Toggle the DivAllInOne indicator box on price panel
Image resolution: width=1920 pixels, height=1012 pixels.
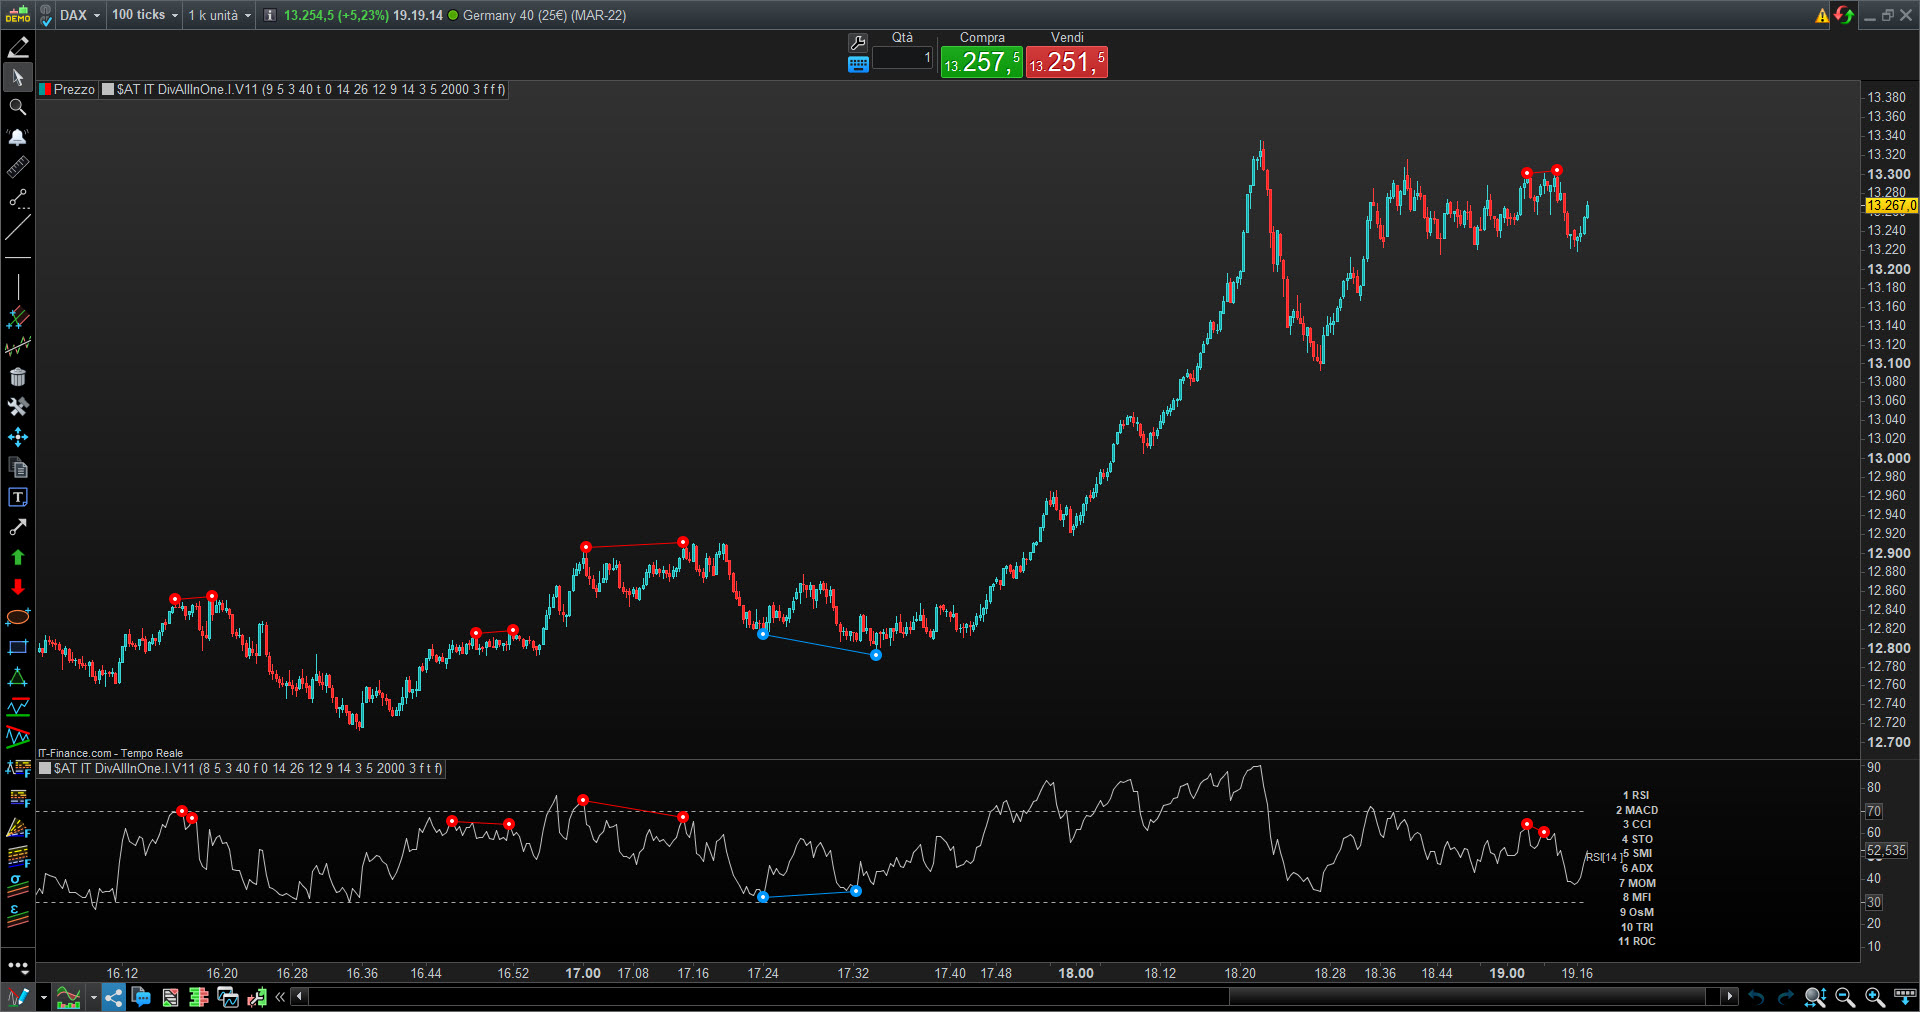[108, 90]
